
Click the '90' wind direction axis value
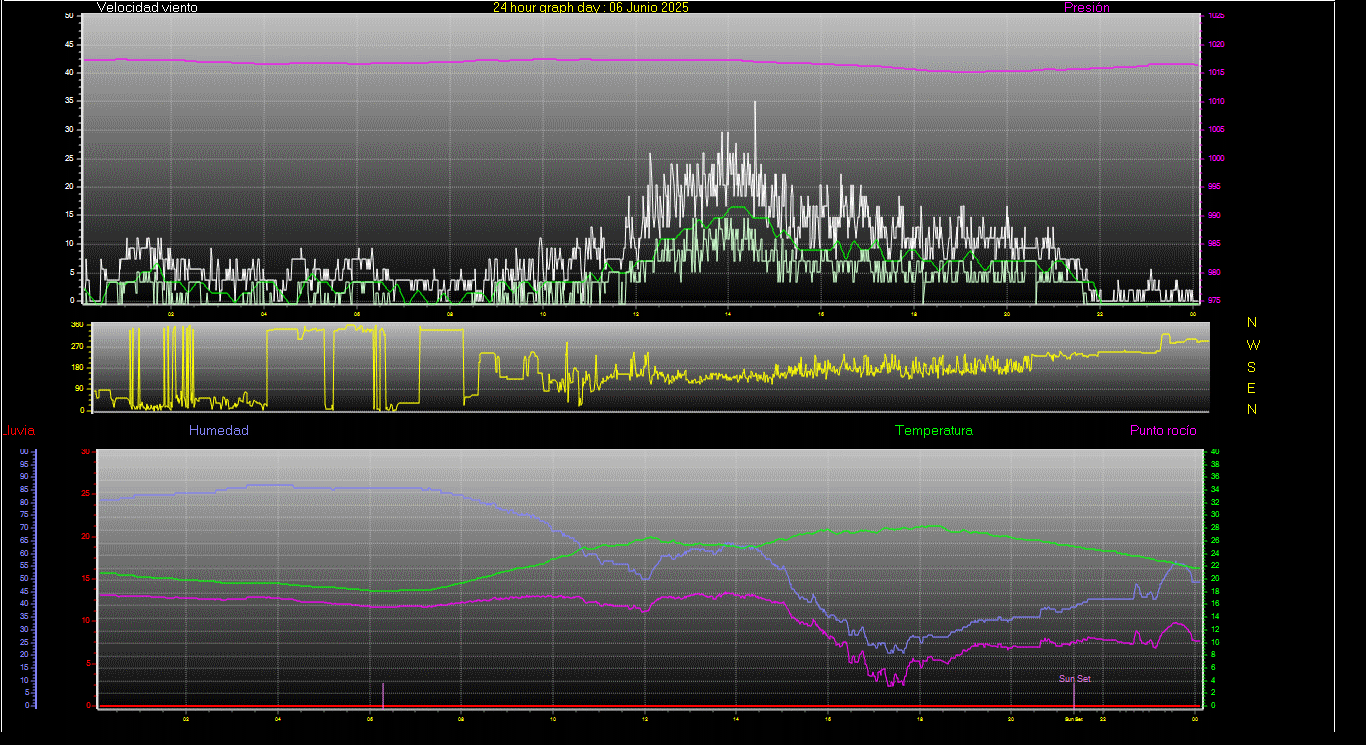pos(78,389)
